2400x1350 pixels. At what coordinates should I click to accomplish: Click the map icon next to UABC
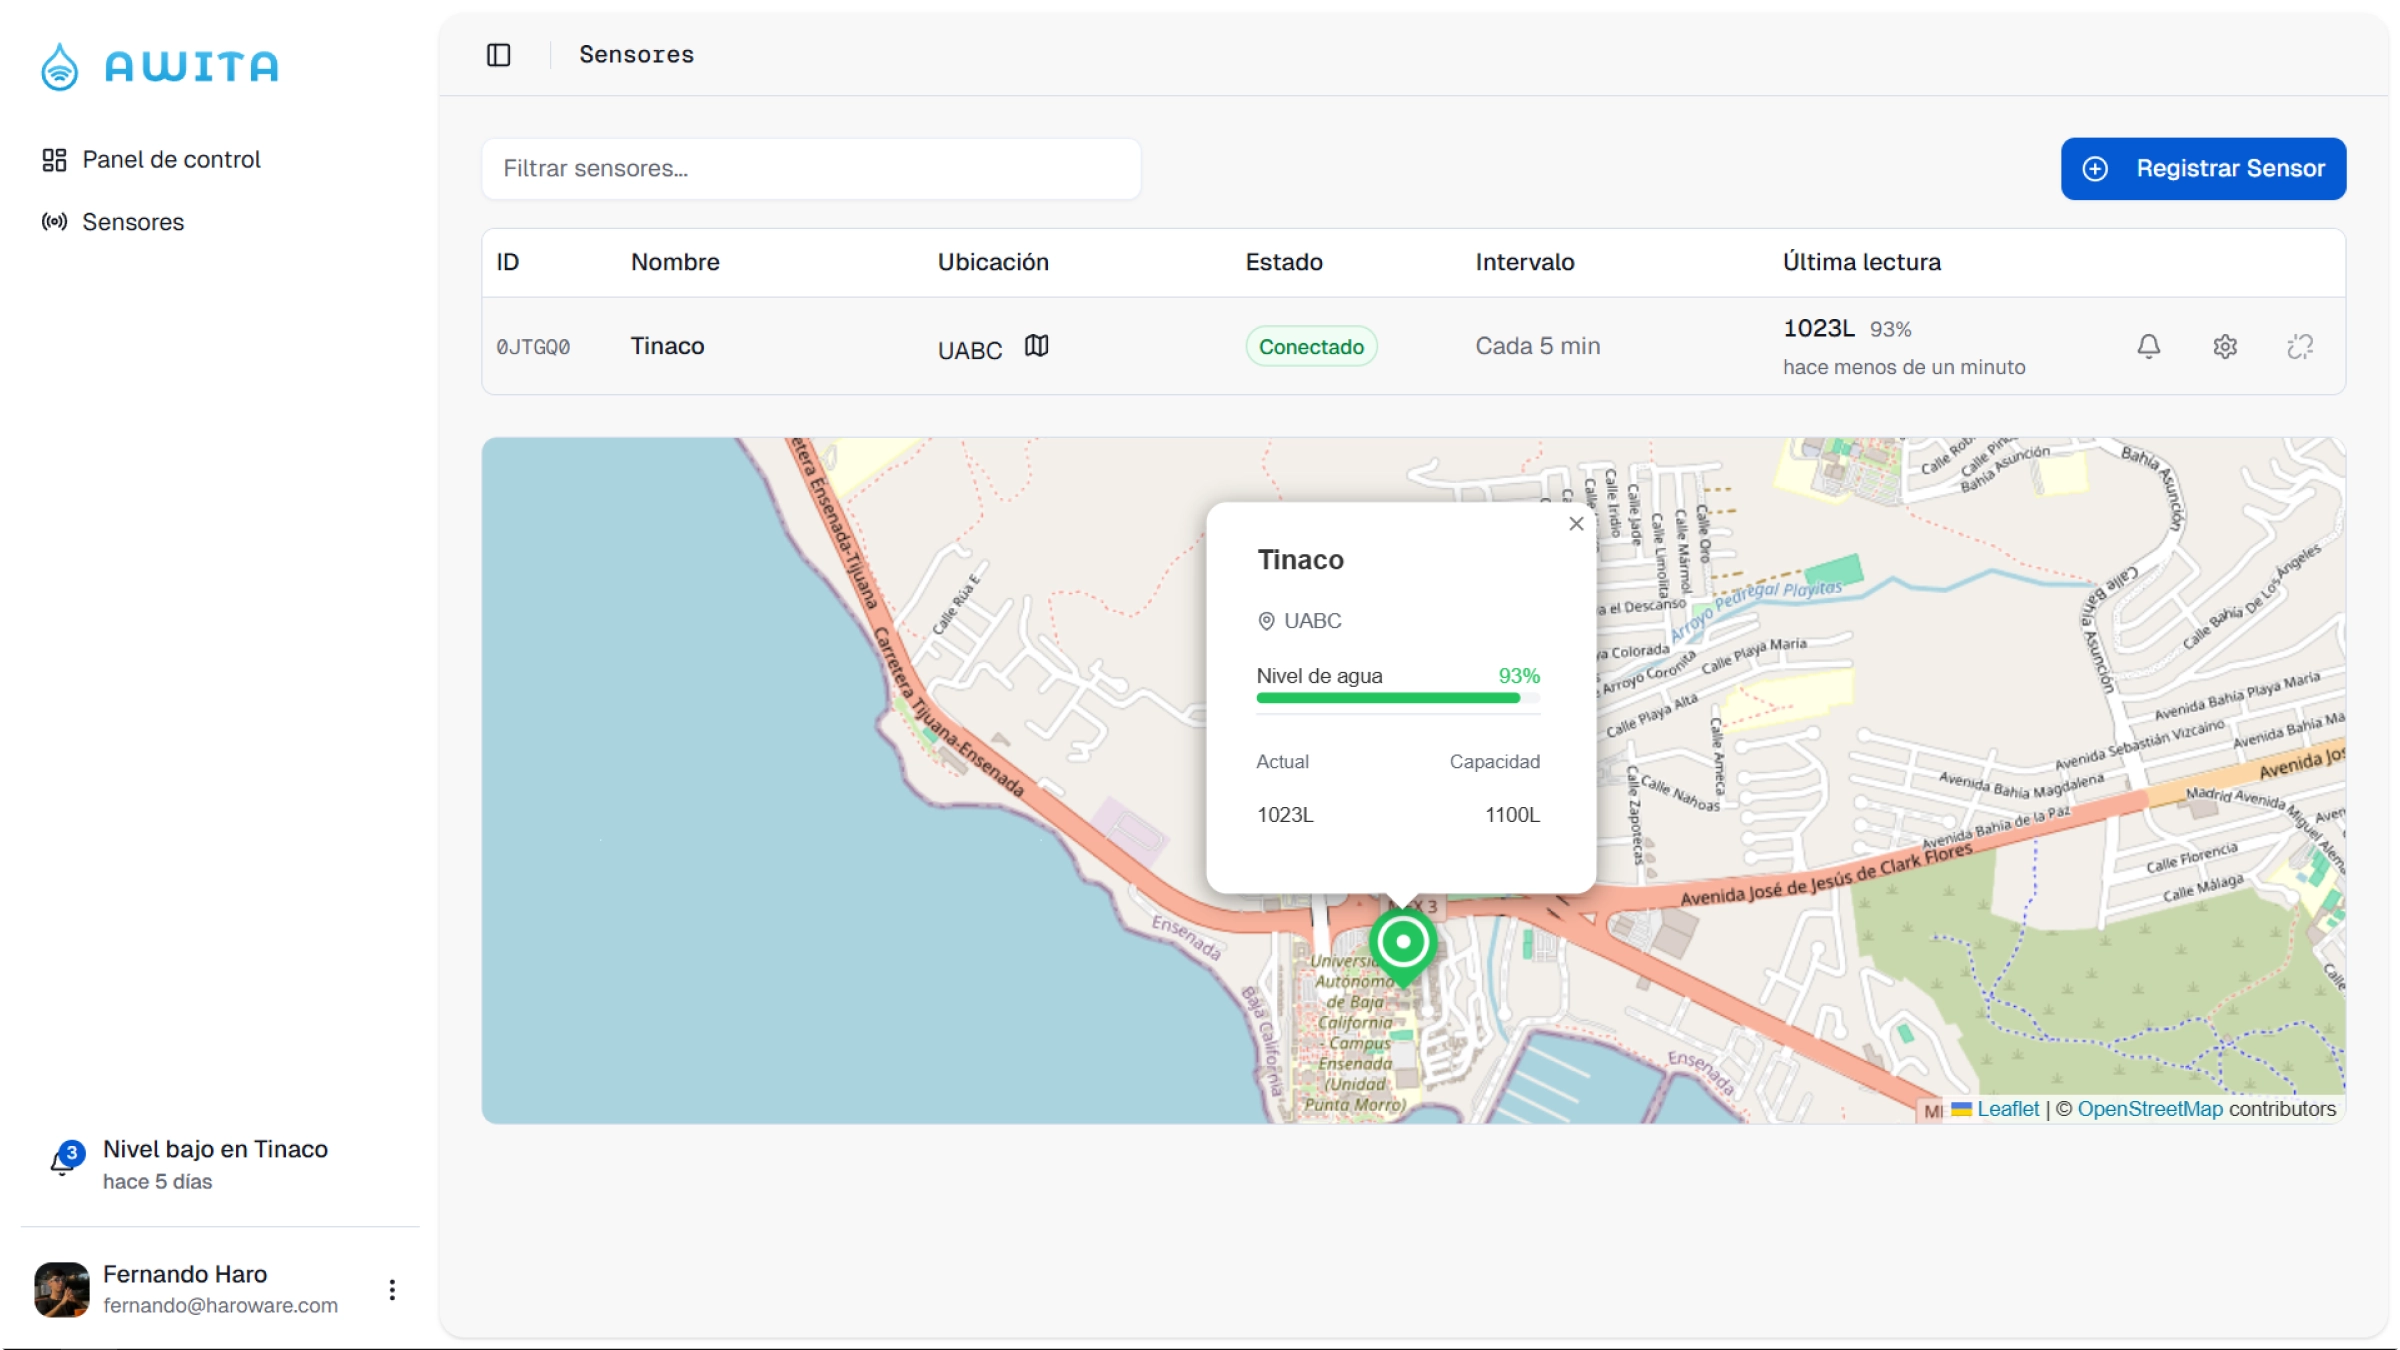(1036, 346)
